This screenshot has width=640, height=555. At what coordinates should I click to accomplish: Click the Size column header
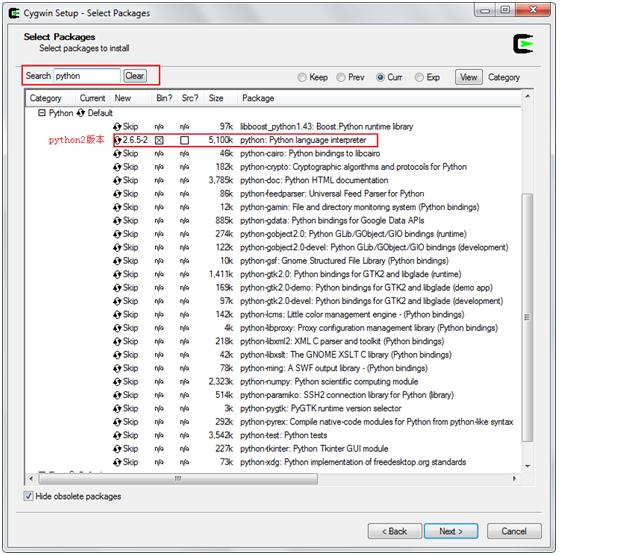tap(216, 98)
